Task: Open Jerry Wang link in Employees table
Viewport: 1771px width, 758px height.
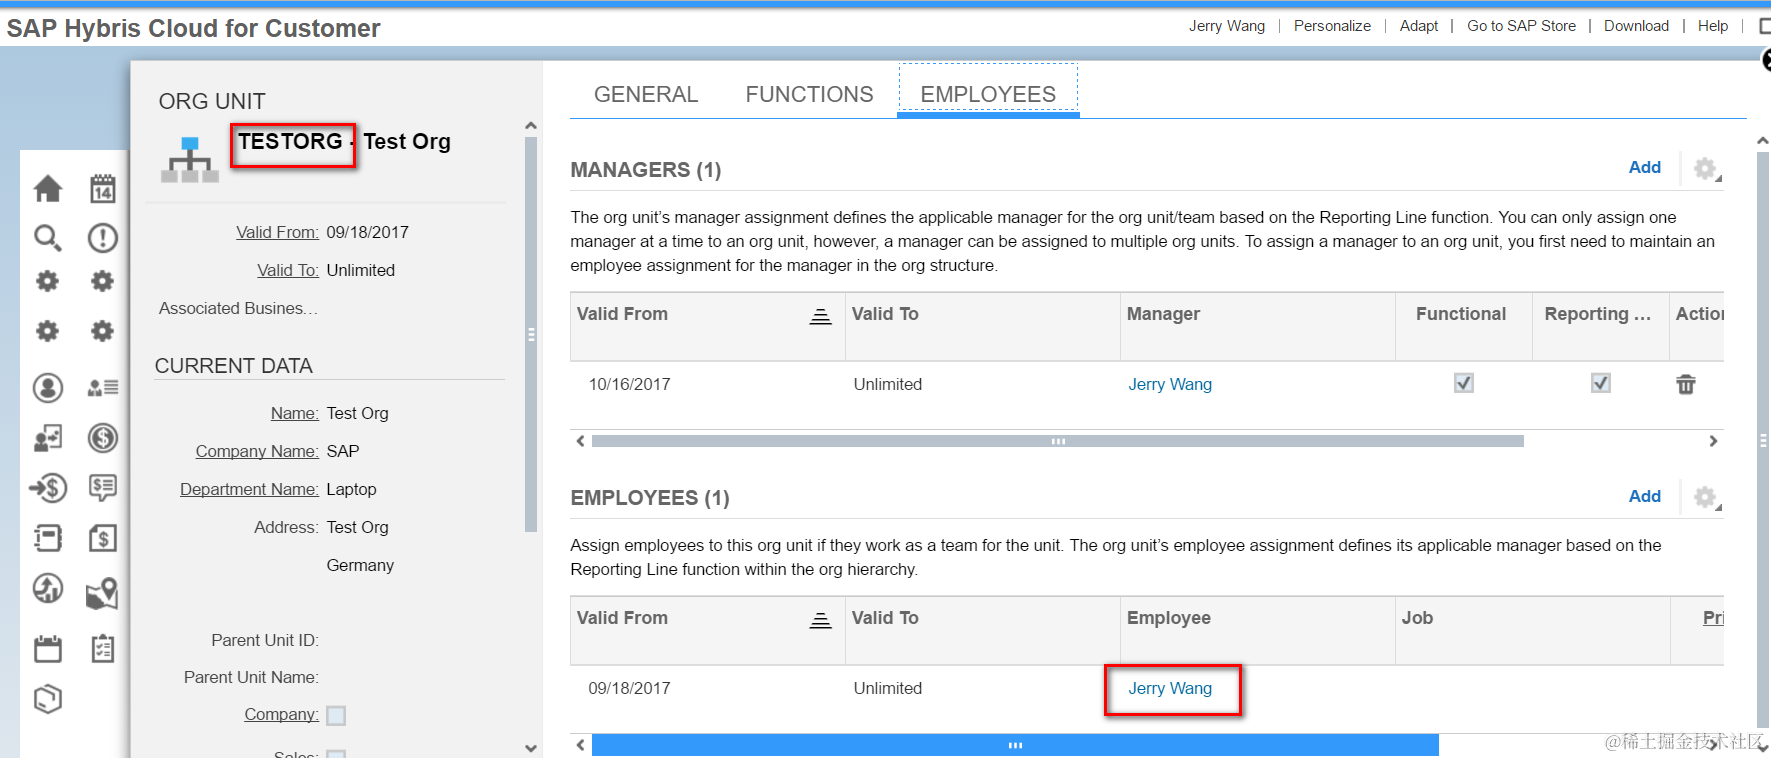Action: tap(1170, 688)
